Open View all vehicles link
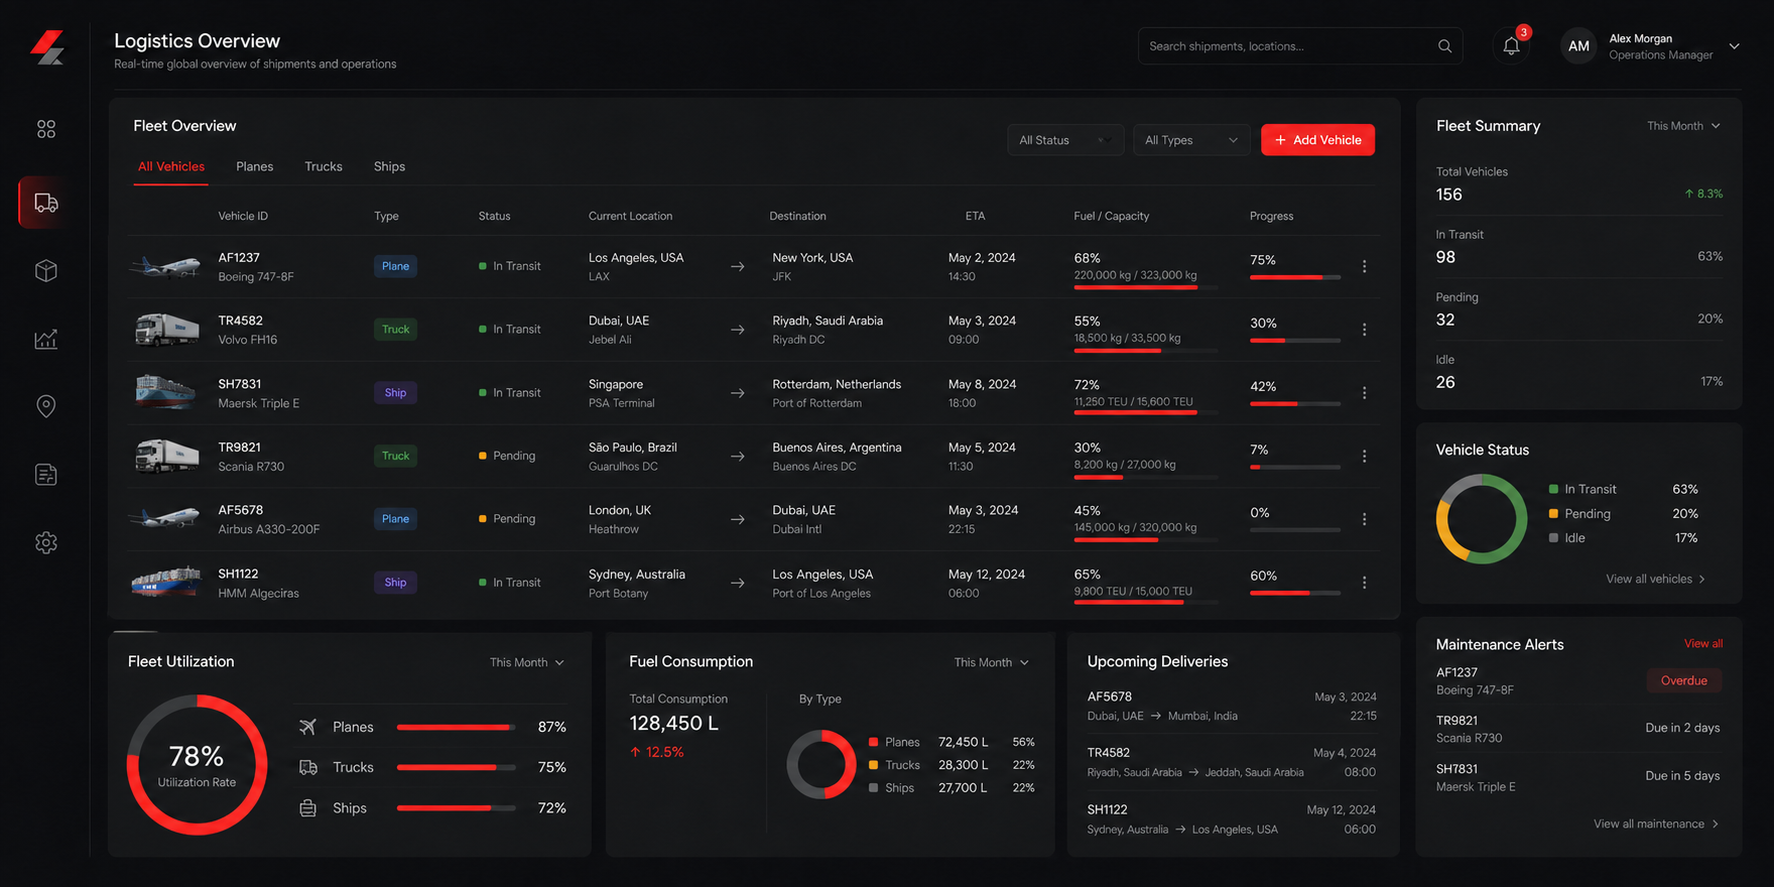This screenshot has width=1774, height=887. [x=1655, y=579]
